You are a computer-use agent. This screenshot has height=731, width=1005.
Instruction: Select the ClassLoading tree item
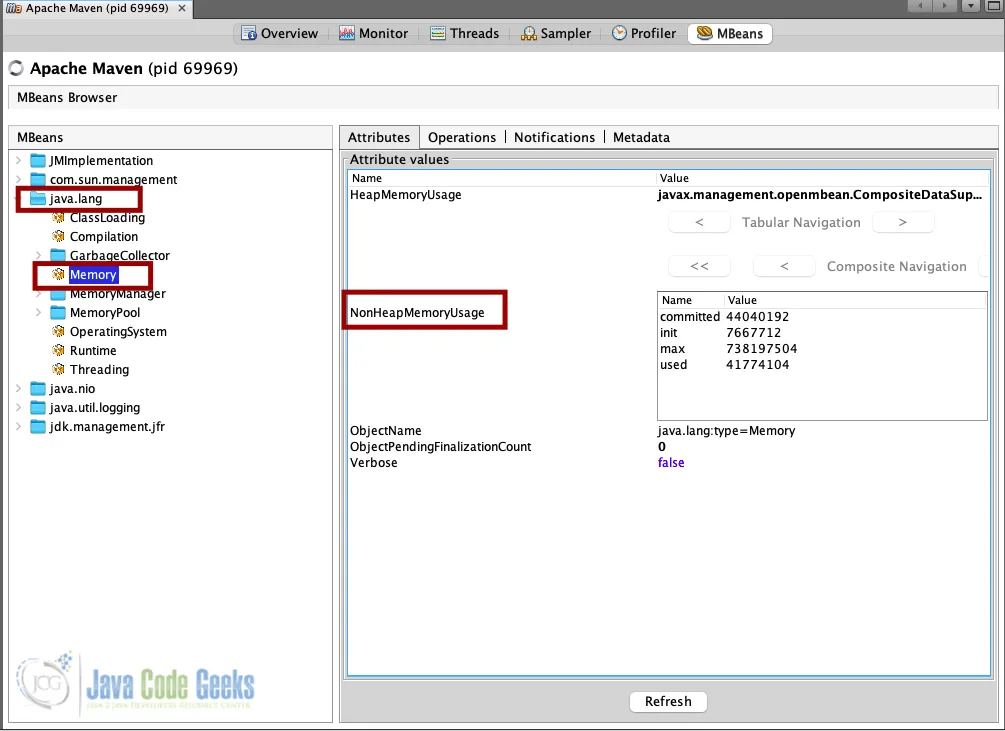click(x=107, y=218)
